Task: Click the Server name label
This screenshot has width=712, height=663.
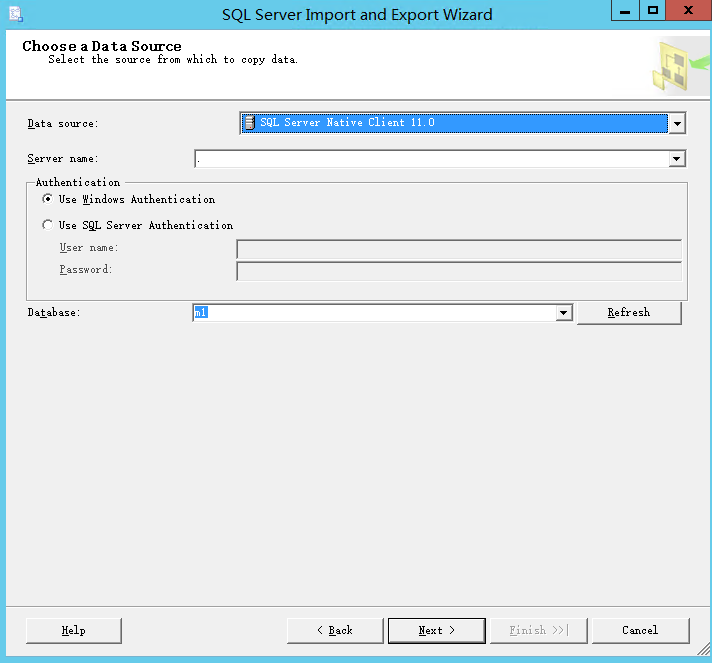Action: coord(63,158)
